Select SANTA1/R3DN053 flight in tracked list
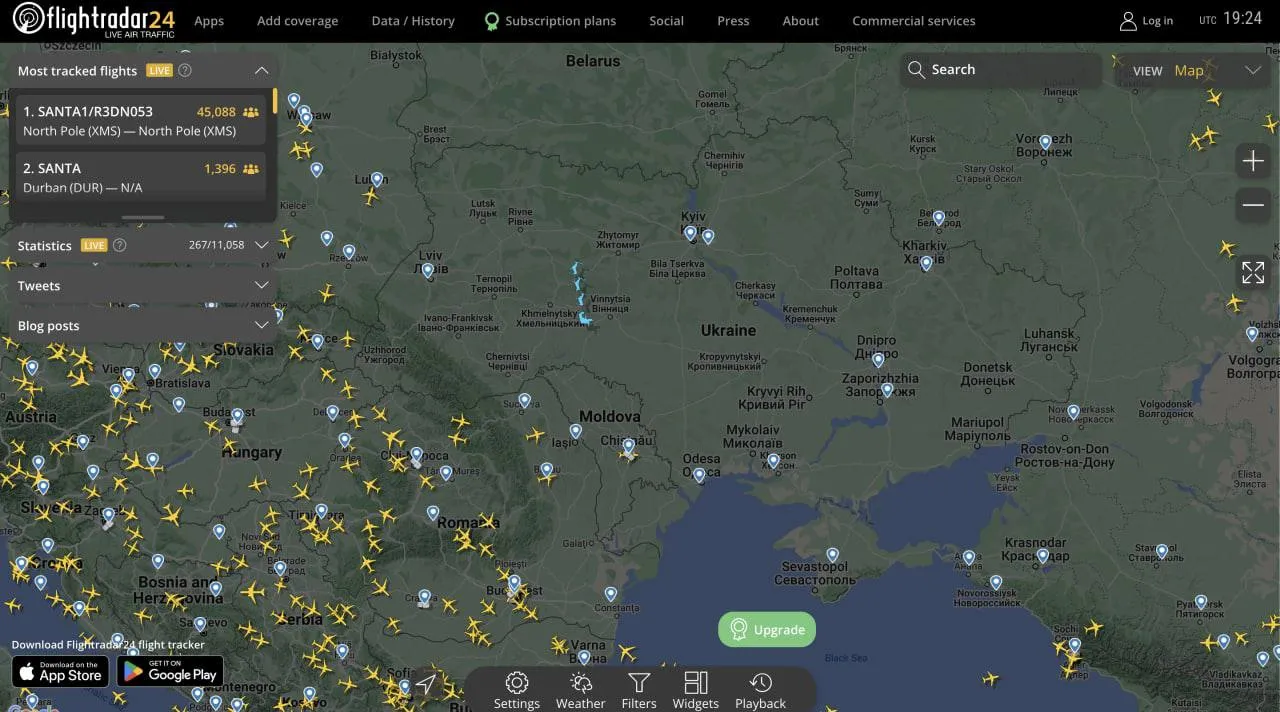Image resolution: width=1280 pixels, height=712 pixels. click(x=140, y=121)
